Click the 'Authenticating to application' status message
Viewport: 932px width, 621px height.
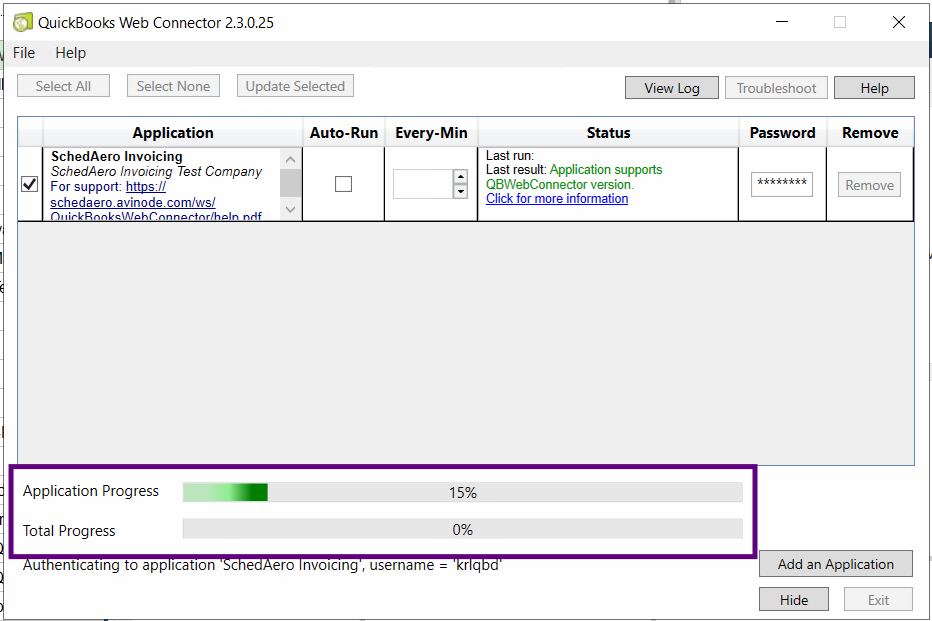coord(262,565)
